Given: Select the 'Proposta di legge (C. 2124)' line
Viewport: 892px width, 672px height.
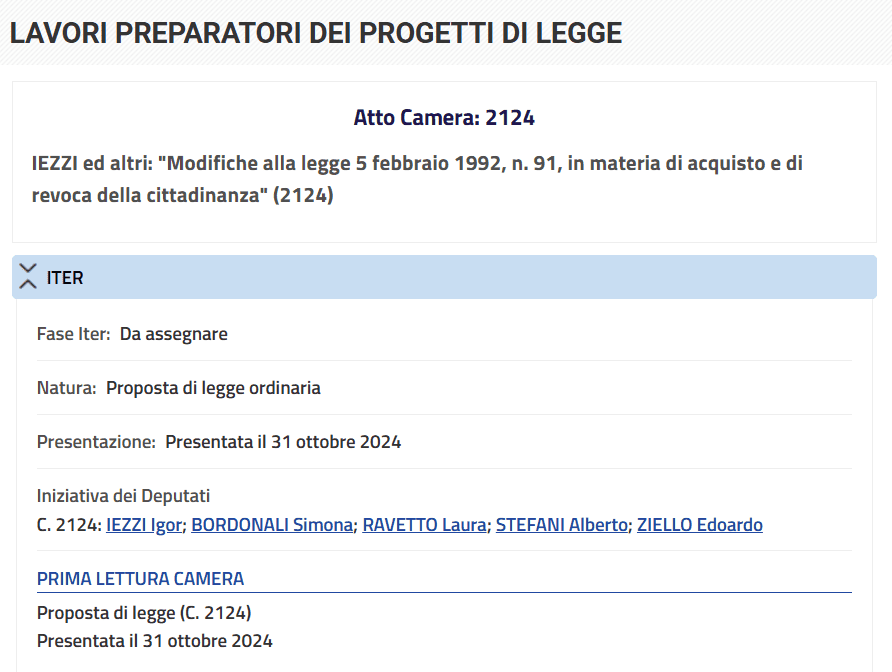Looking at the screenshot, I should tap(144, 613).
